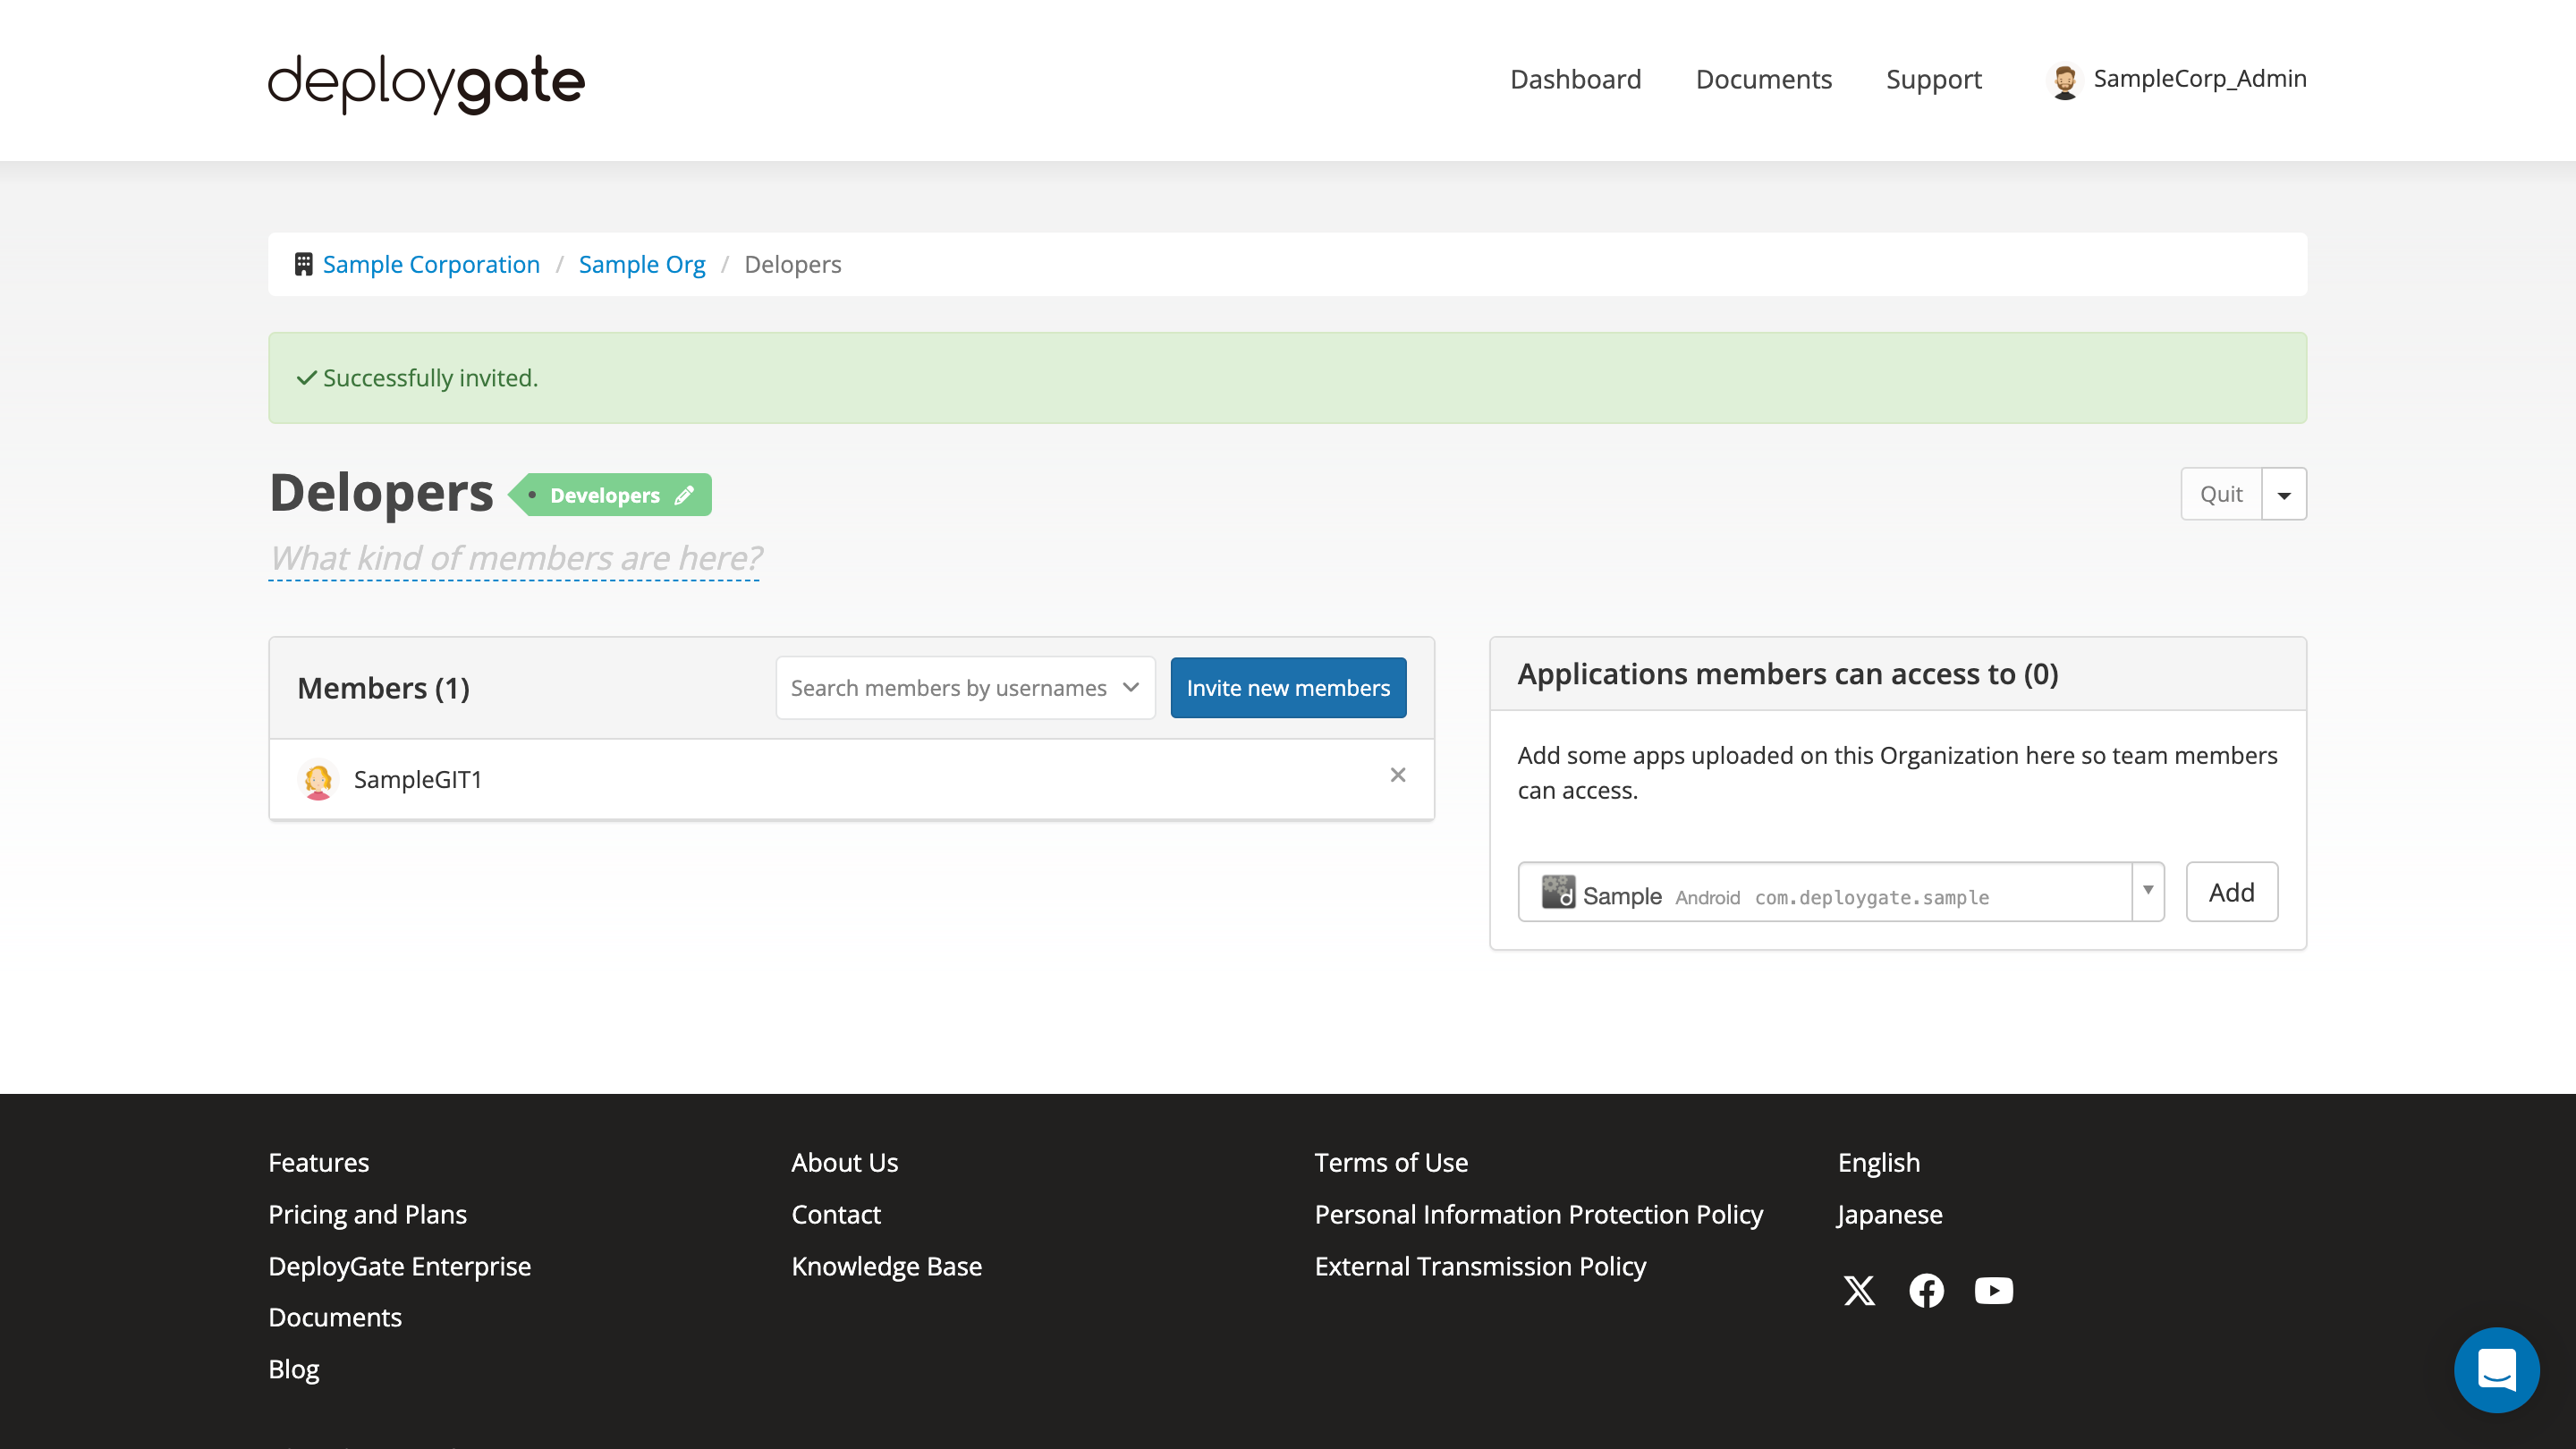Viewport: 2576px width, 1449px height.
Task: Switch language to Japanese
Action: 1890,1215
